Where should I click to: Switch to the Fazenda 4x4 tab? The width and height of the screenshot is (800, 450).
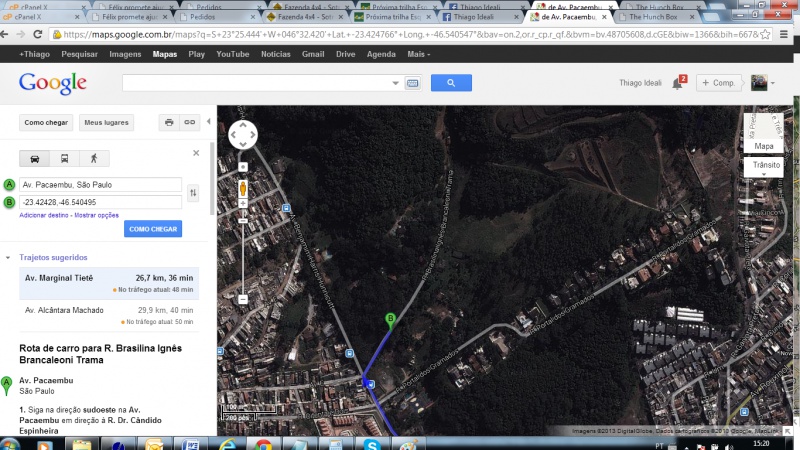[x=306, y=17]
